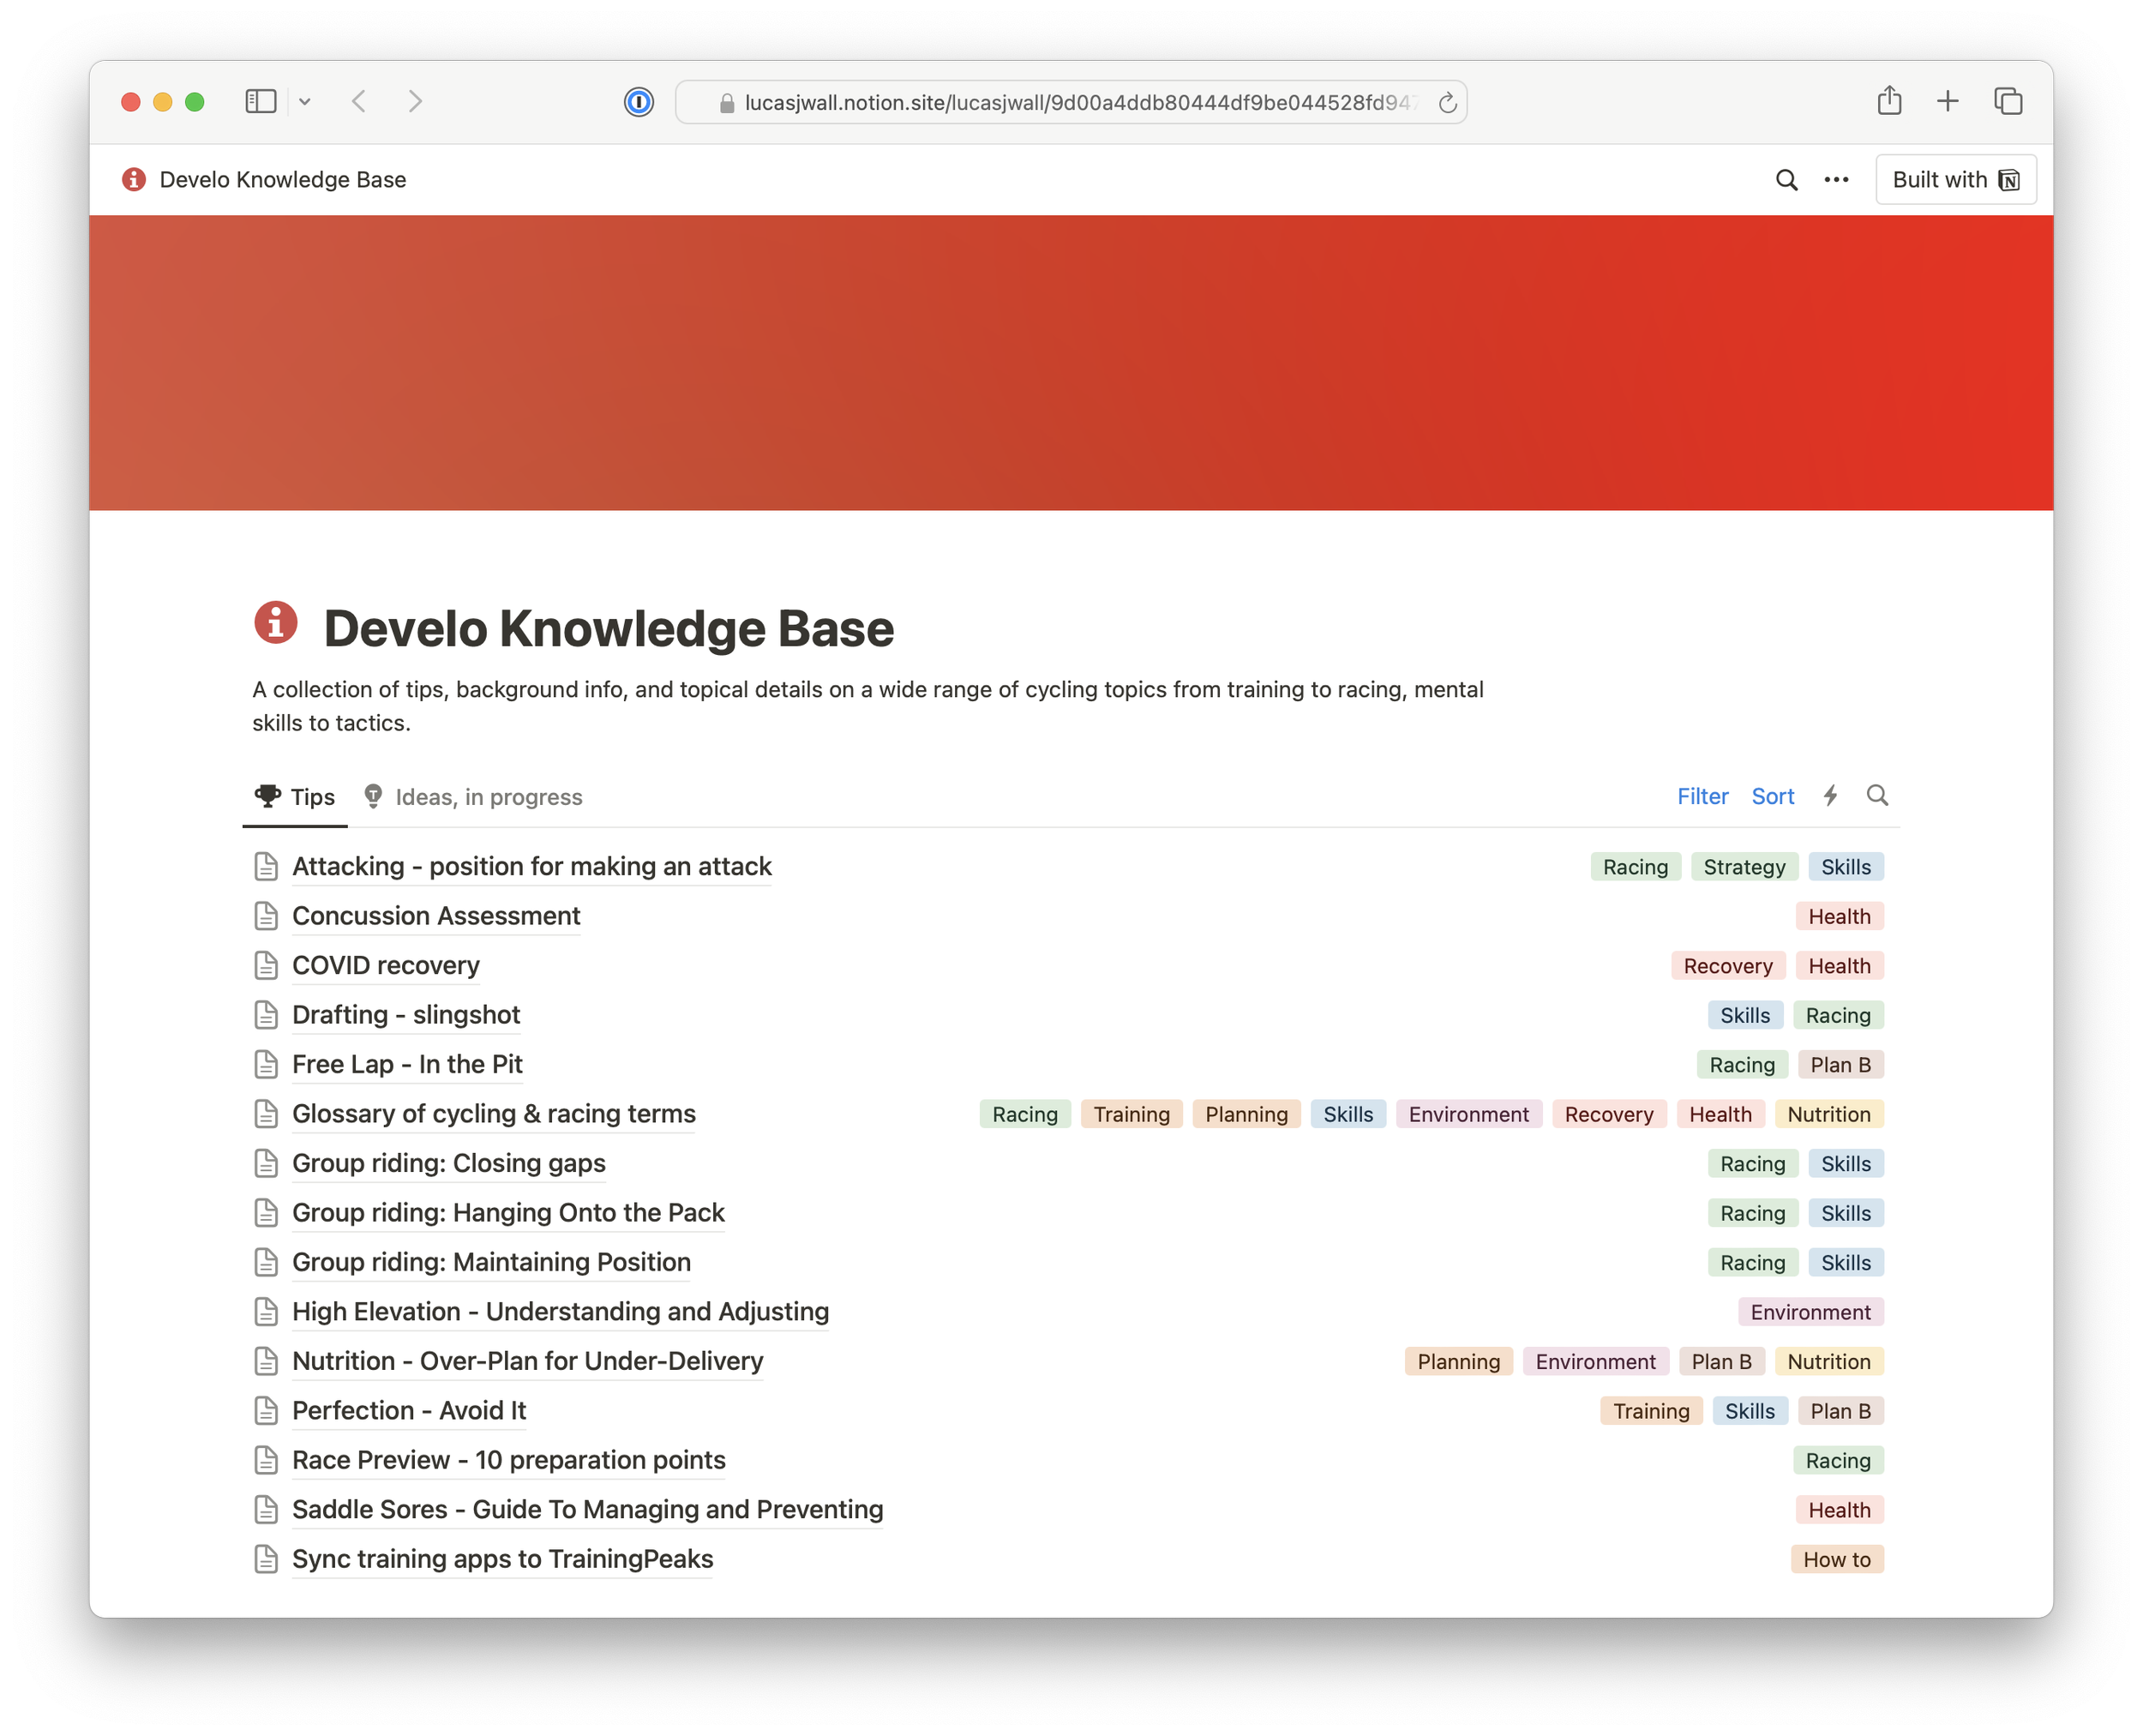Click the Training tag on the Glossary row
This screenshot has width=2143, height=1736.
coord(1131,1115)
